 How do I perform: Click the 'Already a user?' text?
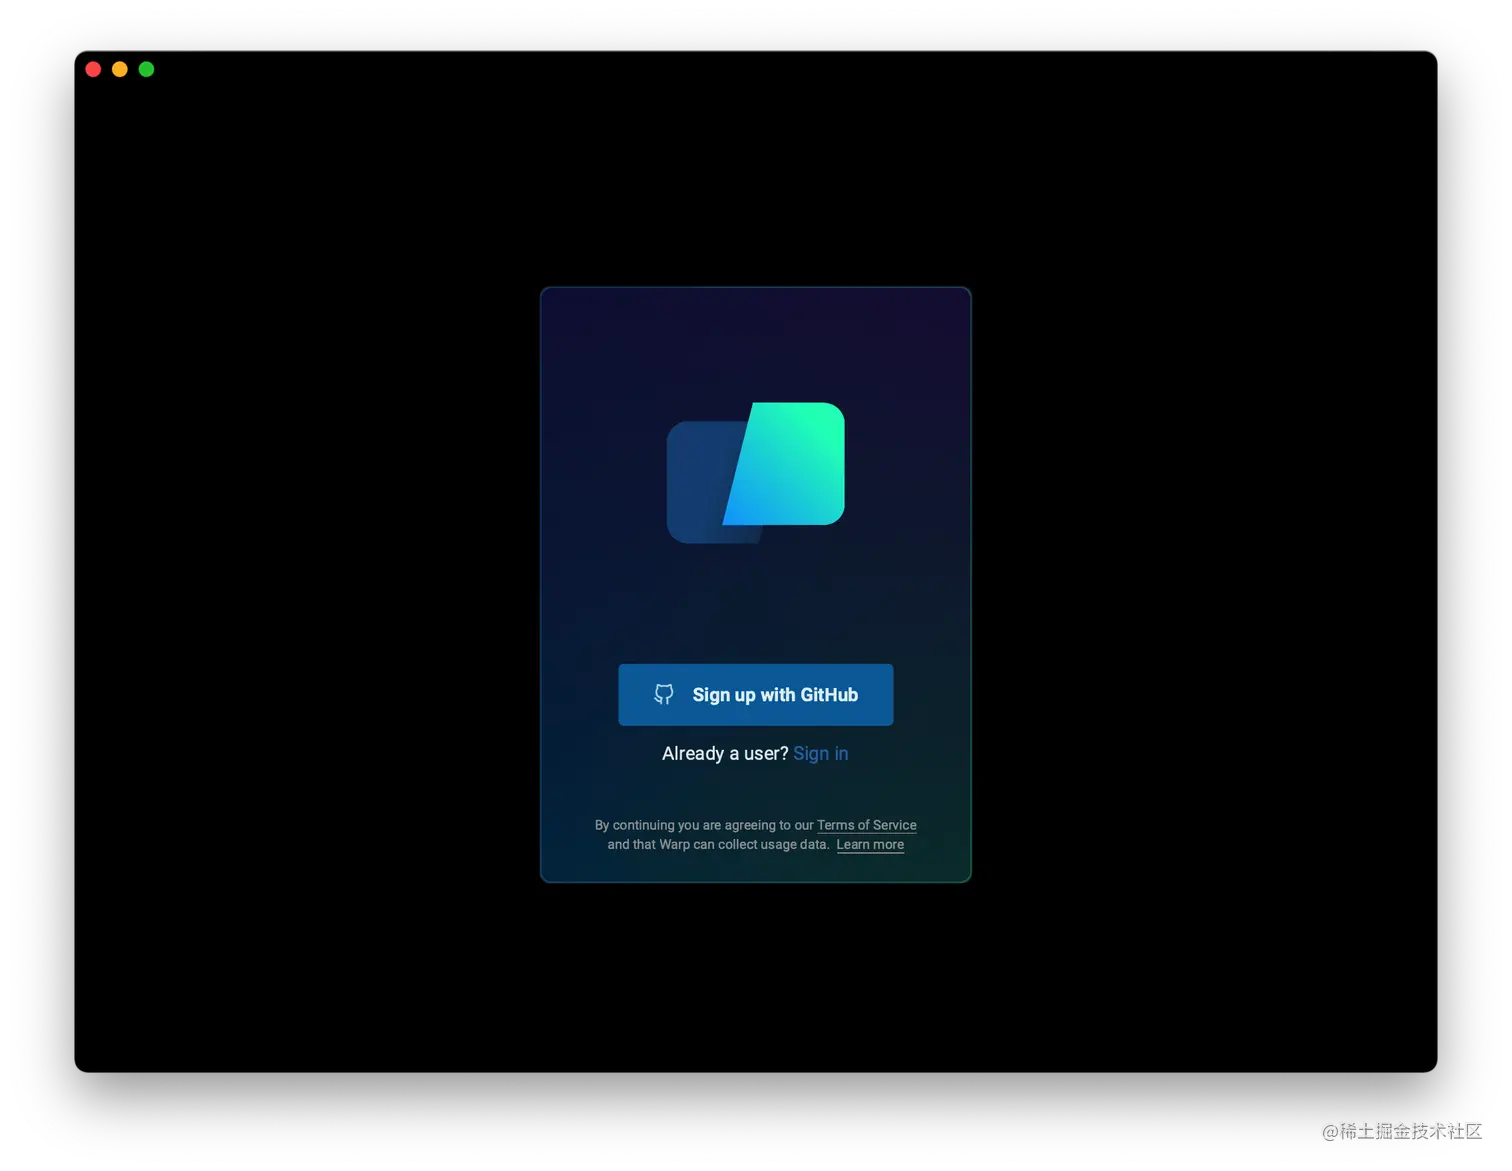click(725, 754)
